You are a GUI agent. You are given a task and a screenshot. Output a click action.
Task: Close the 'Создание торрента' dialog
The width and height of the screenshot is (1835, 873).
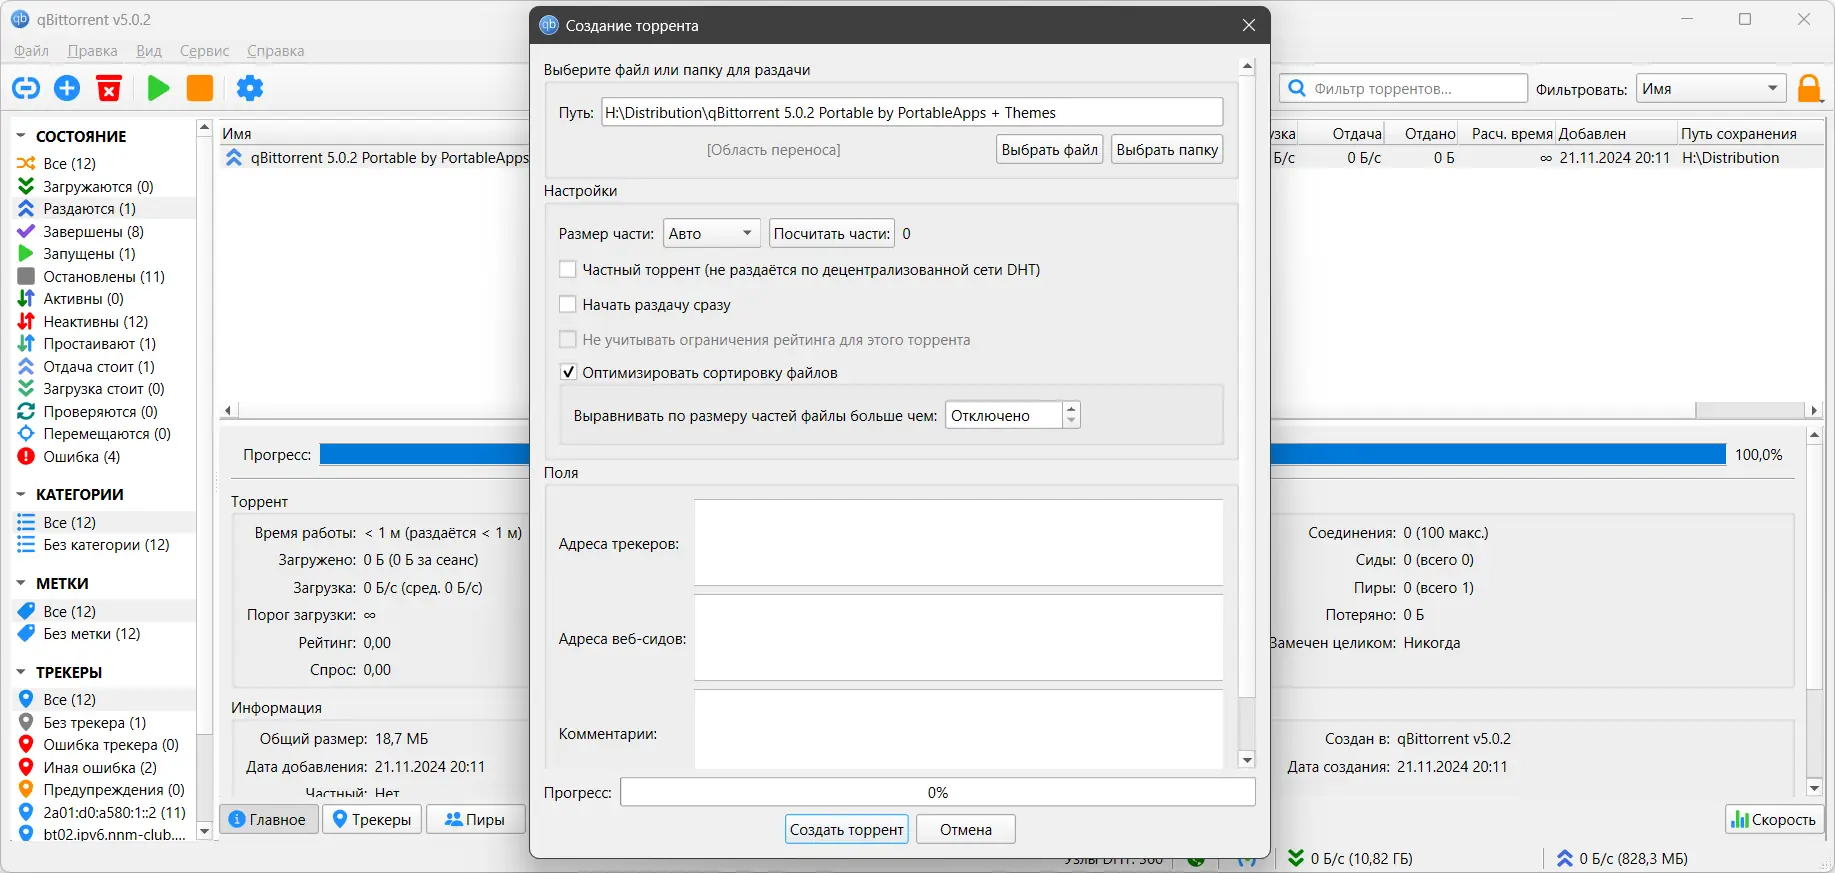1249,26
